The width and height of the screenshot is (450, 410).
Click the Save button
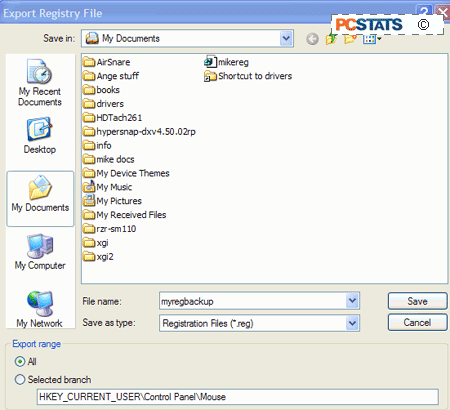pyautogui.click(x=417, y=301)
